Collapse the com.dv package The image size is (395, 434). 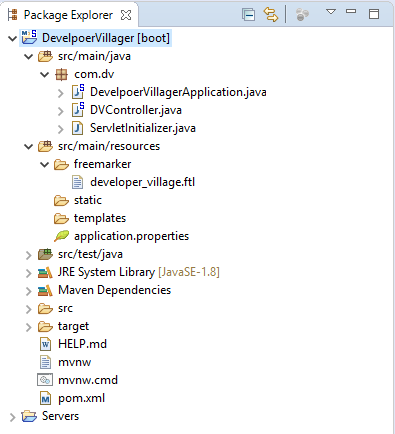coord(45,74)
